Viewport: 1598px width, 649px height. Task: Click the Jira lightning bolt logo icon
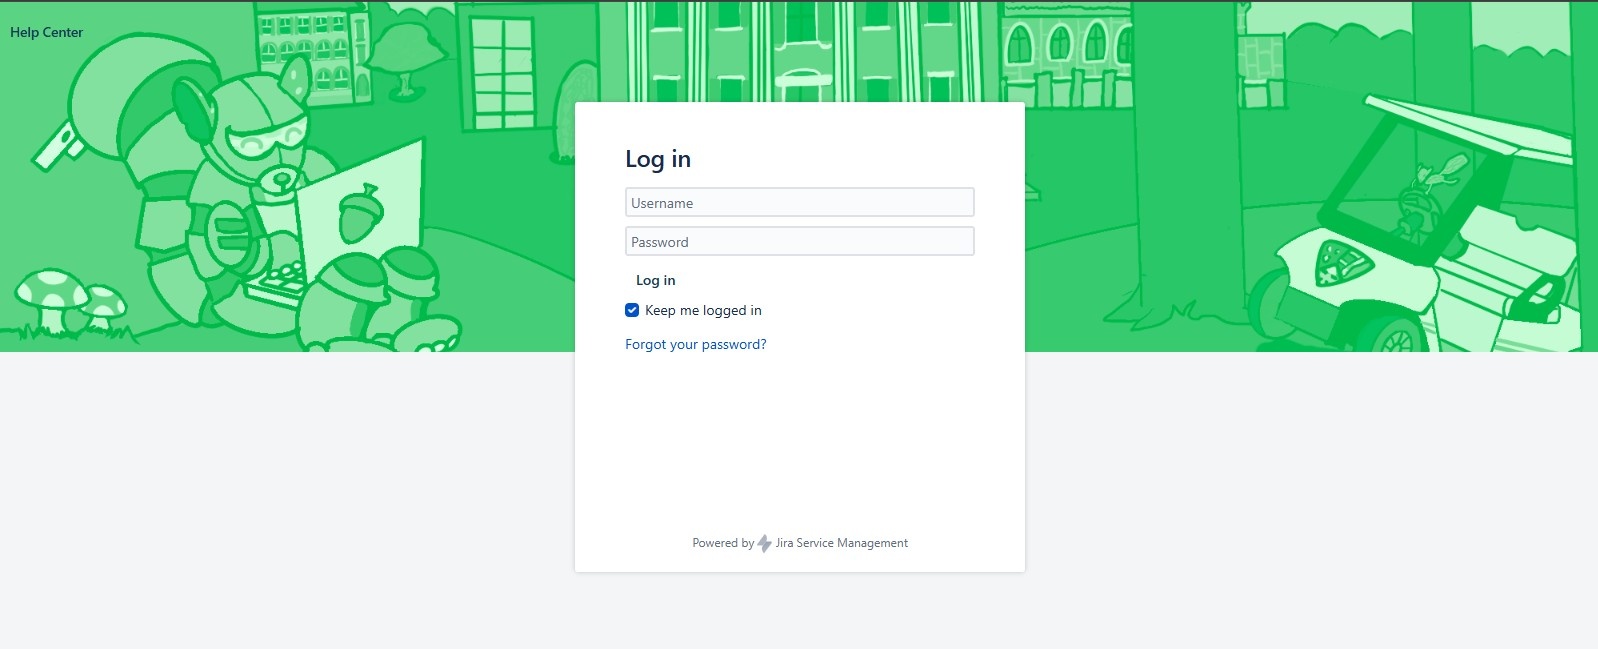764,543
